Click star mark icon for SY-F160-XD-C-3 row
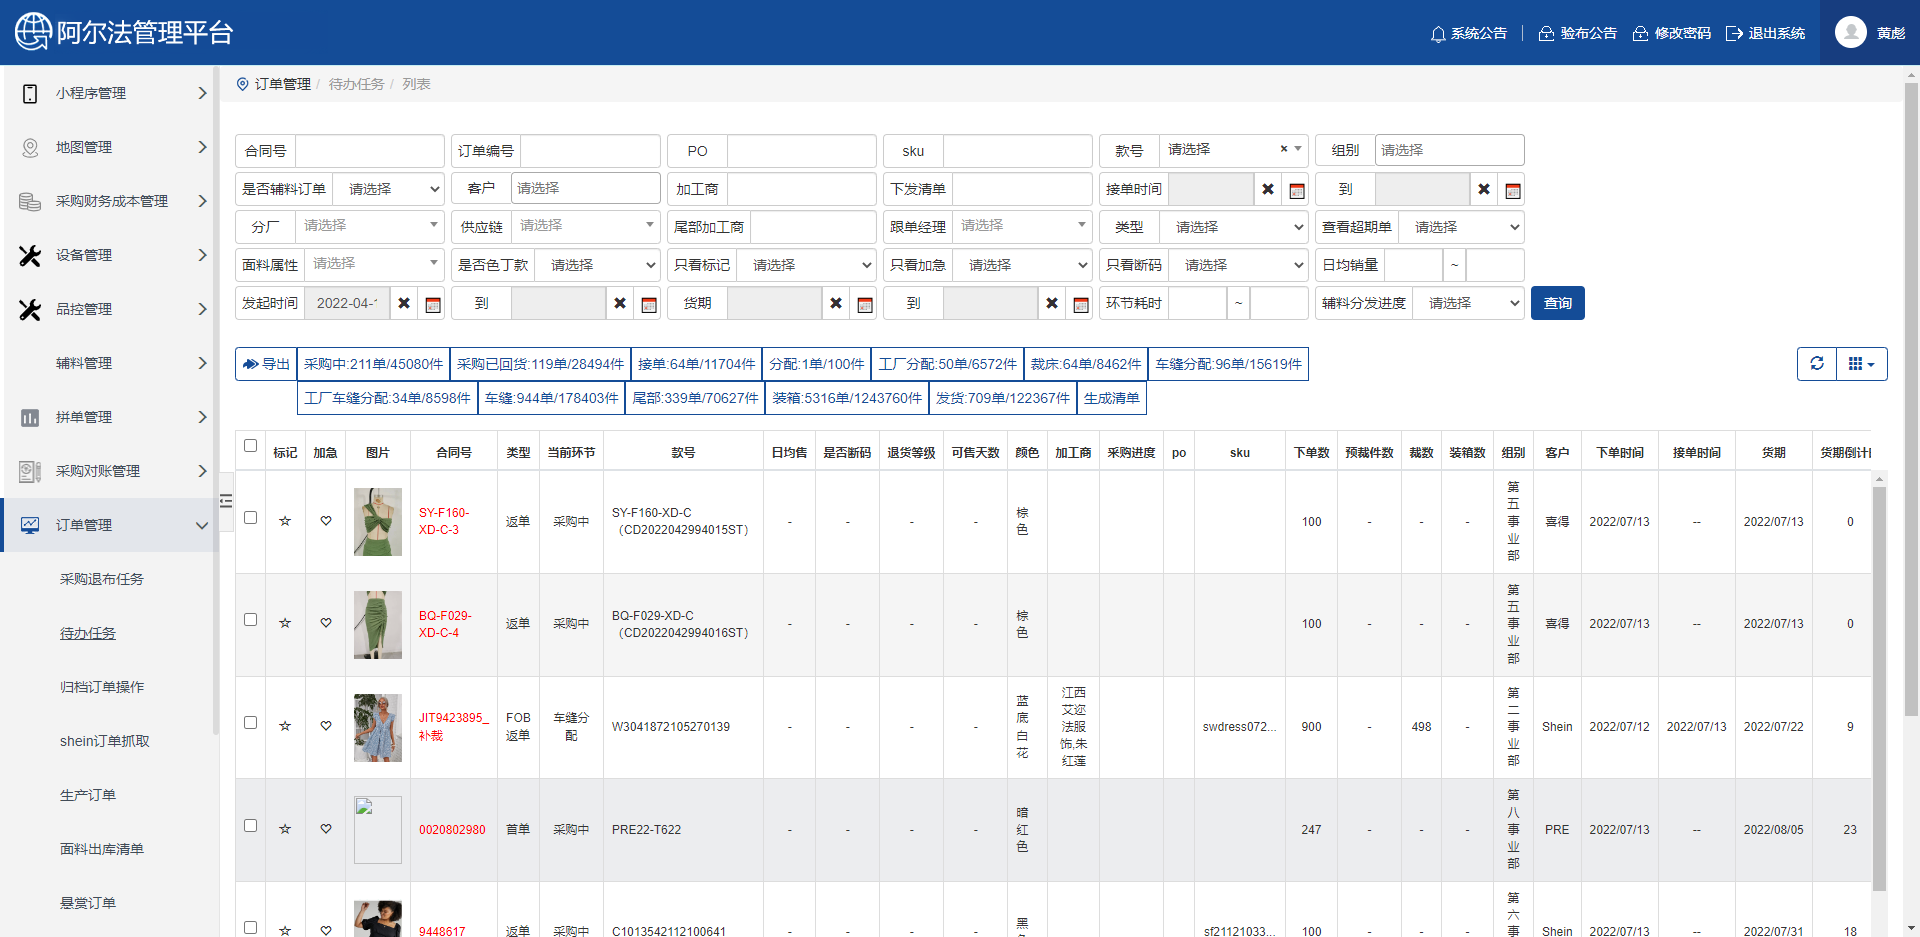1920x937 pixels. click(285, 521)
